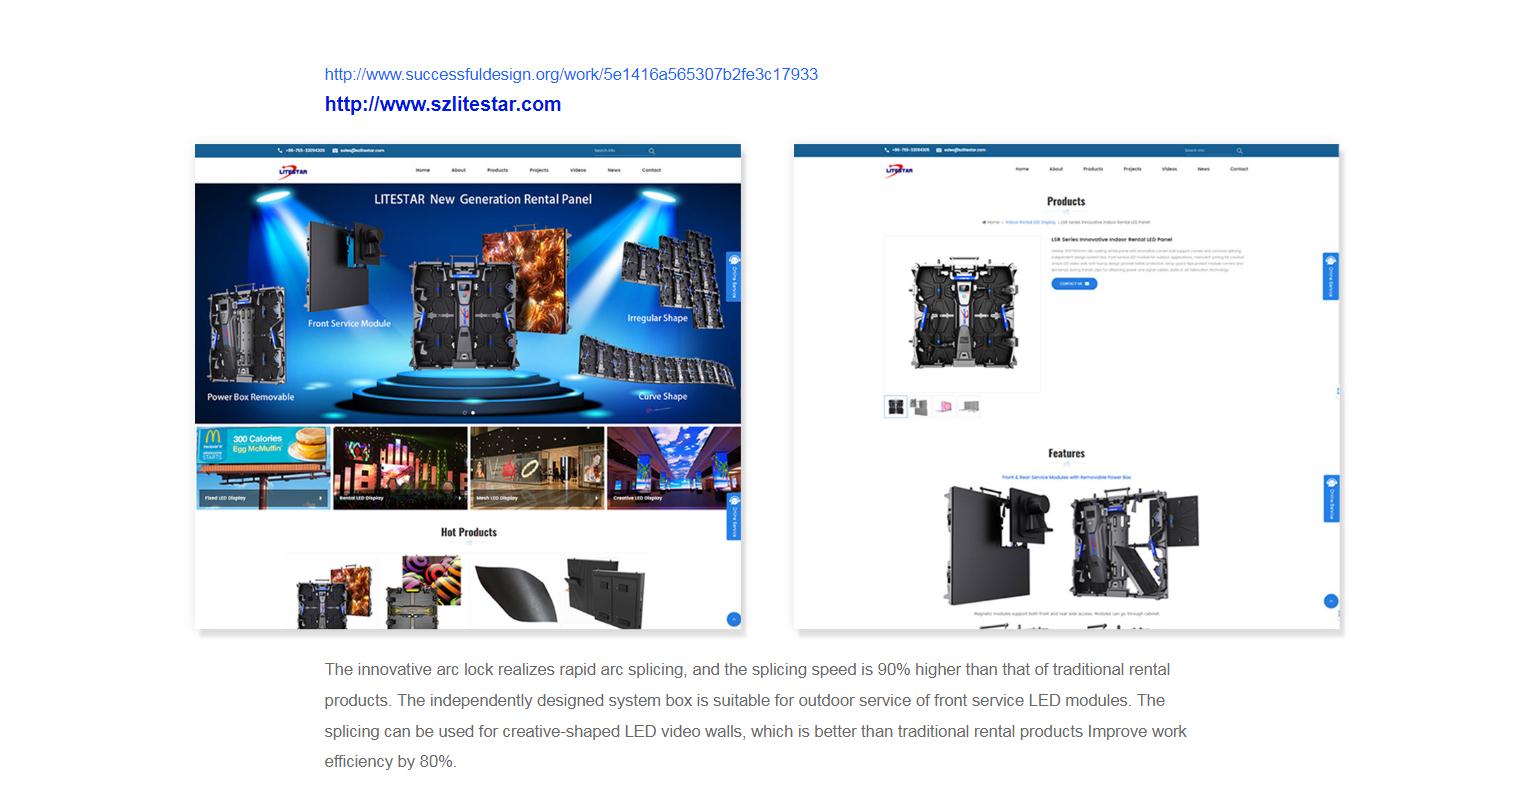This screenshot has width=1528, height=799.
Task: Open Creative LED Display category tile
Action: pyautogui.click(x=674, y=468)
